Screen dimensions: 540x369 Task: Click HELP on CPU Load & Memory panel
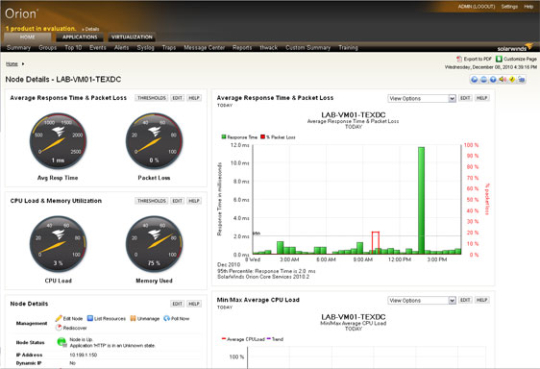click(x=194, y=201)
